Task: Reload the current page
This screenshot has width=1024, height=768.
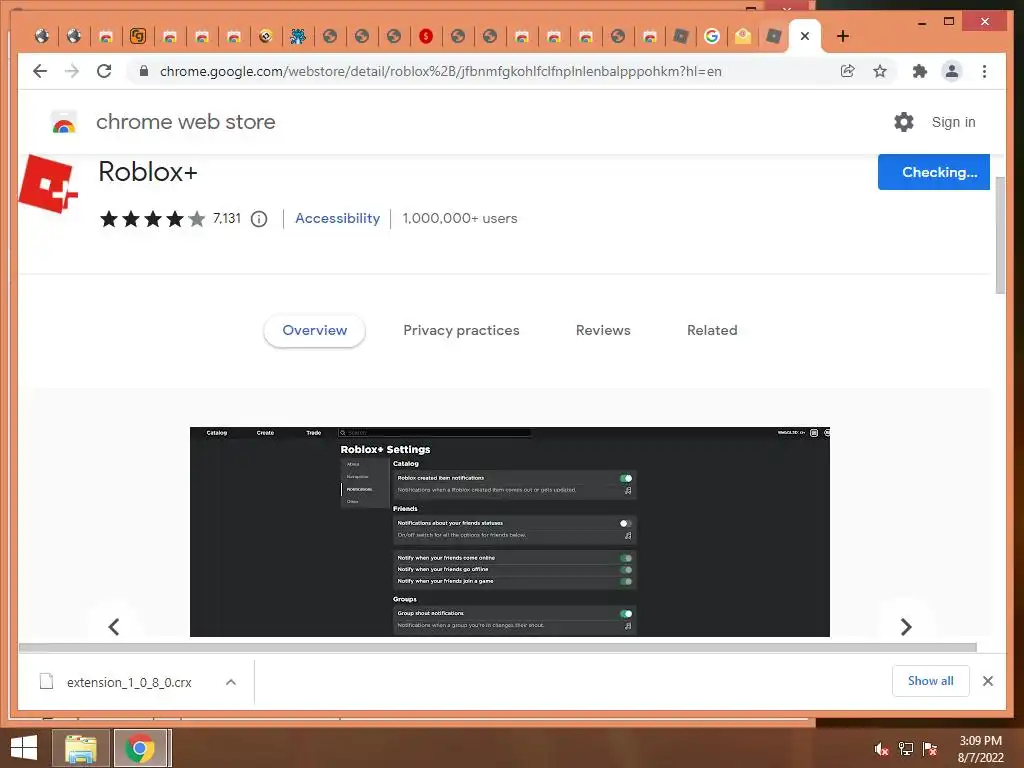Action: (x=104, y=71)
